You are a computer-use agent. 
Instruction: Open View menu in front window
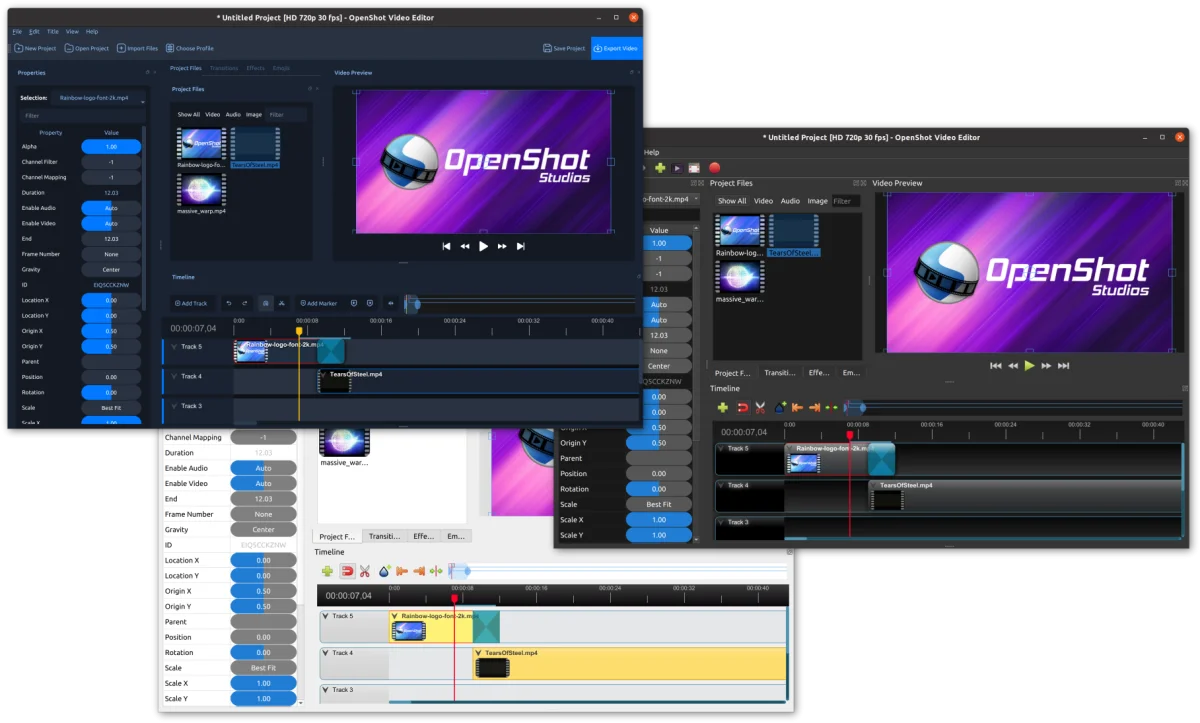pyautogui.click(x=72, y=31)
